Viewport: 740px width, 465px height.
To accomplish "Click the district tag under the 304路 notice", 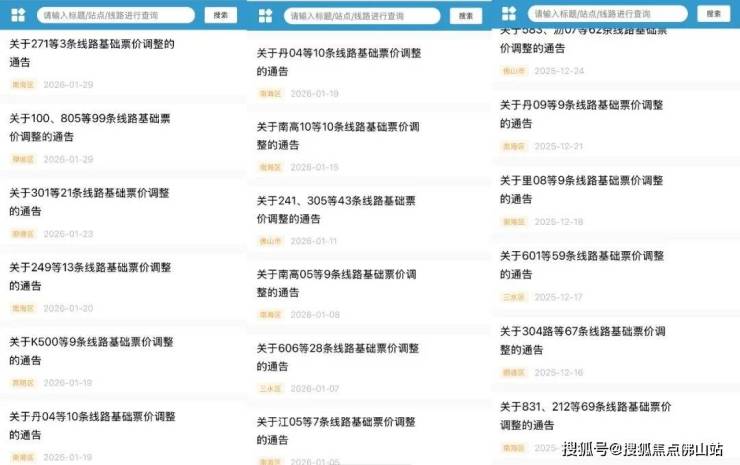I will pos(514,373).
